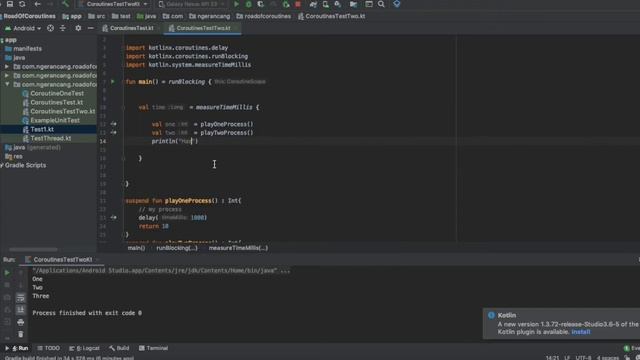Click the Save All toolbar icon
The image size is (640, 360).
click(x=10, y=4)
